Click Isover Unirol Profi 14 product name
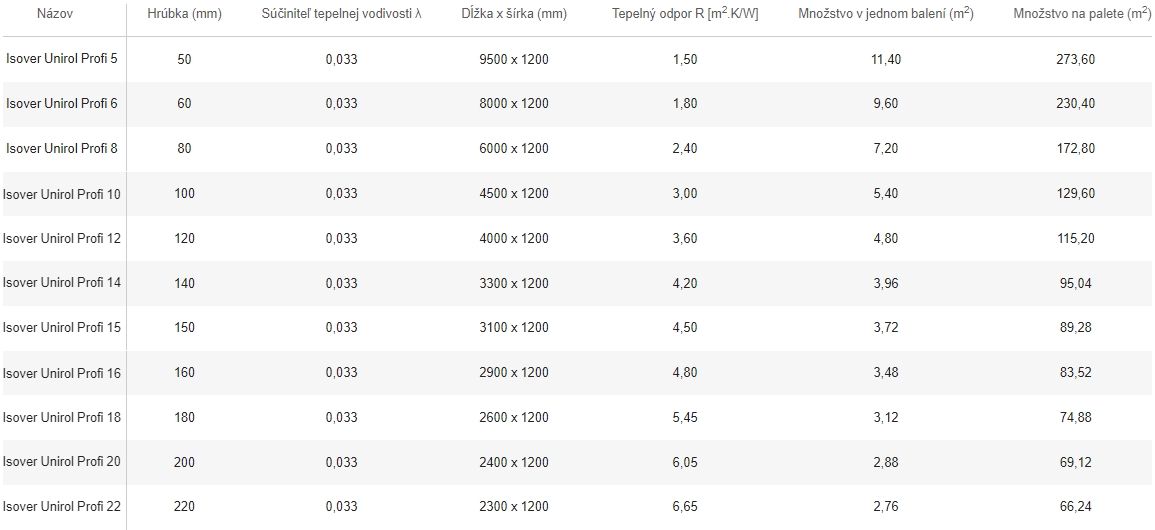 62,283
